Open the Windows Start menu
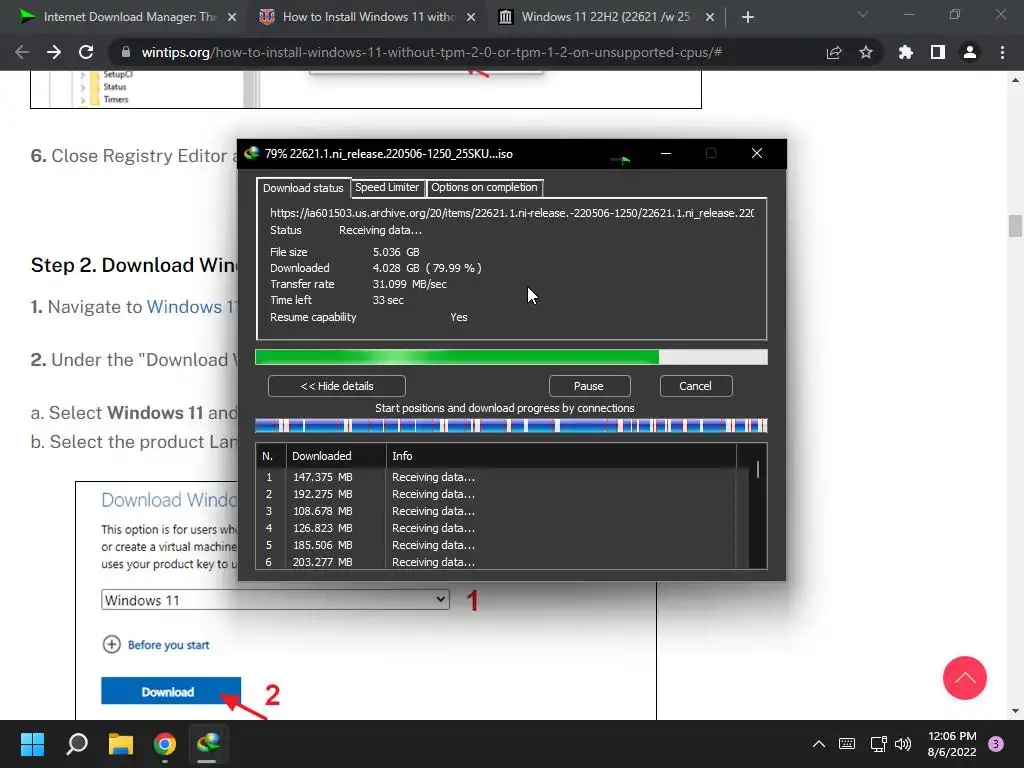The height and width of the screenshot is (768, 1024). tap(32, 744)
